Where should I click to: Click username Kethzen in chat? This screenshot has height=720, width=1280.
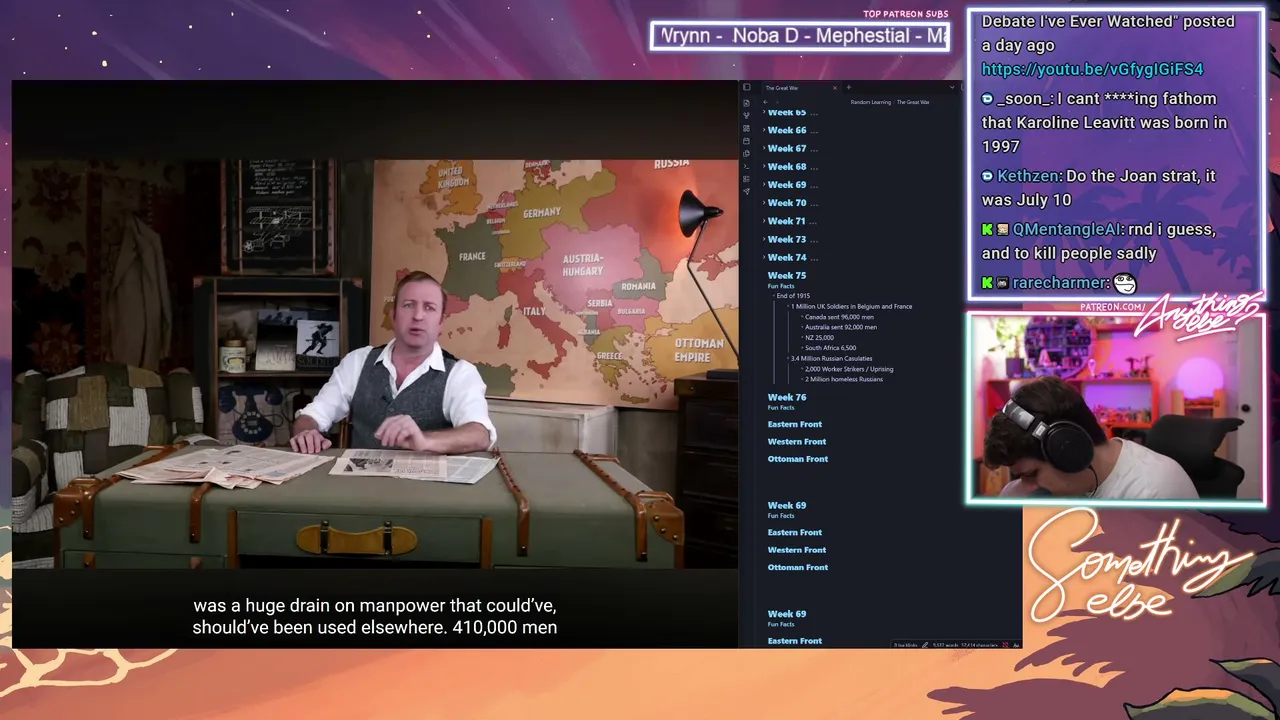click(1029, 176)
